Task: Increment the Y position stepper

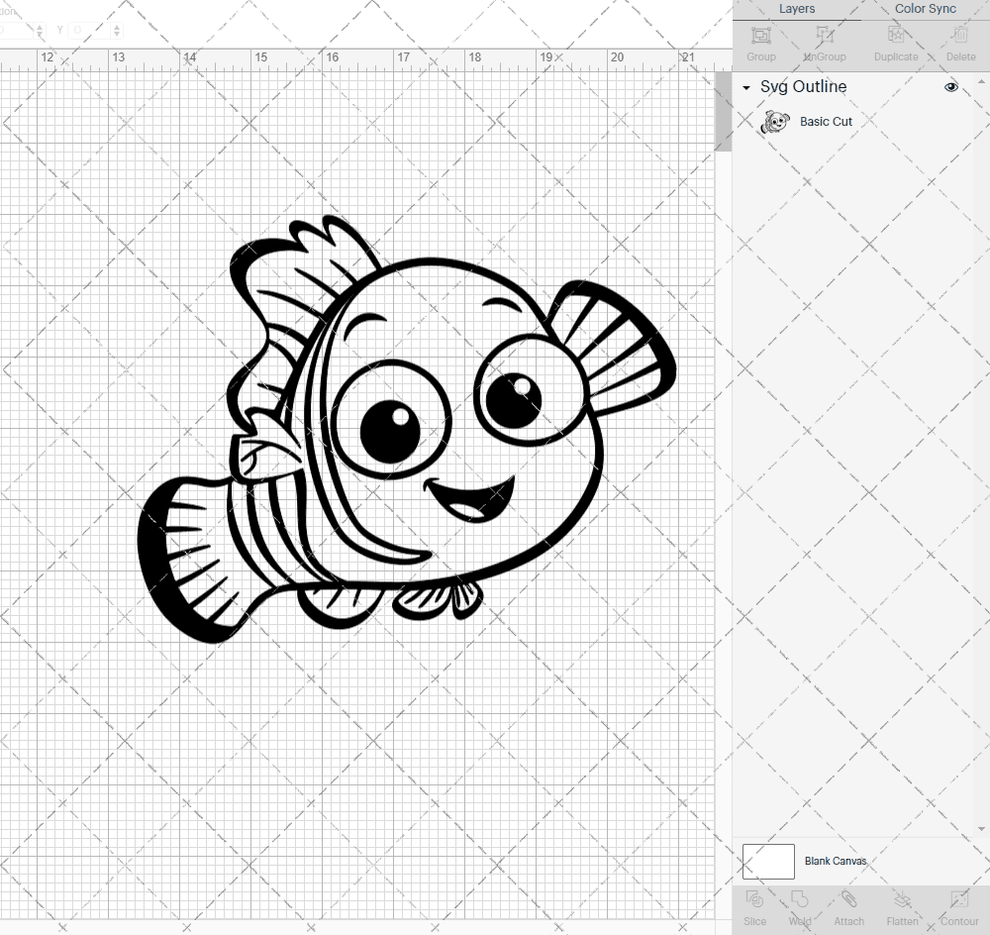Action: pos(118,26)
